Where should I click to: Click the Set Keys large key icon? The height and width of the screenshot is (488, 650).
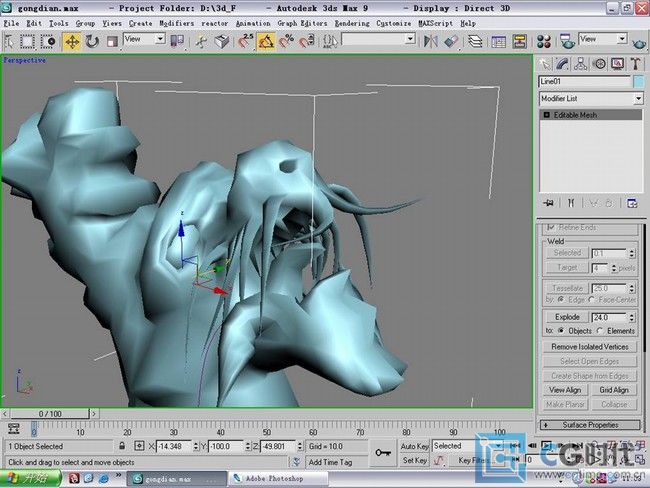(x=383, y=453)
